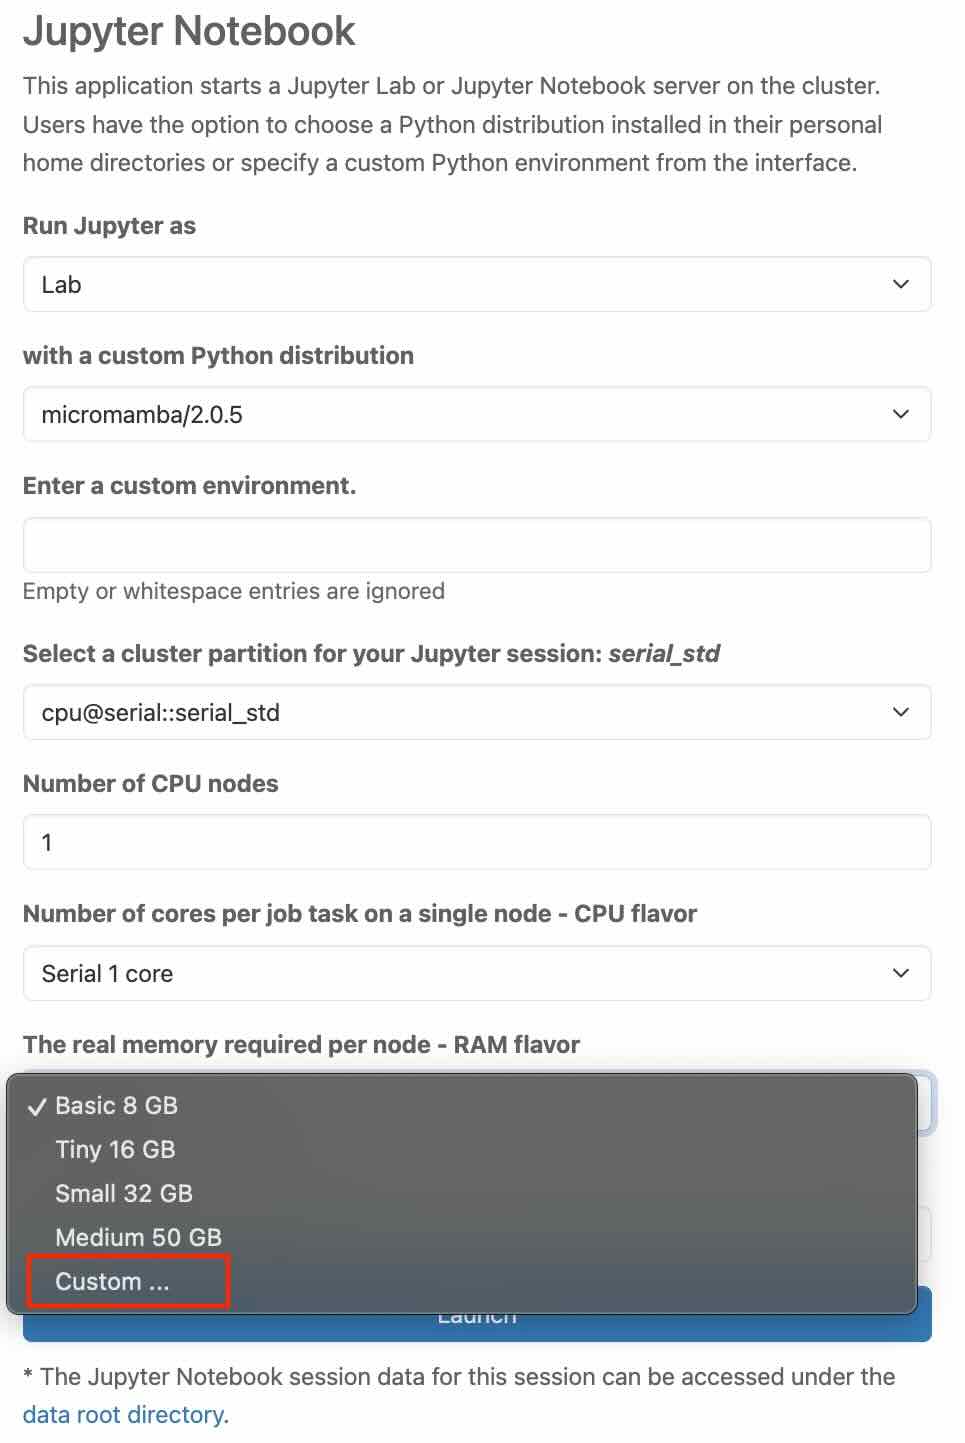Click the Jupyter Notebook page heading
Image resolution: width=965 pixels, height=1443 pixels.
(x=189, y=31)
